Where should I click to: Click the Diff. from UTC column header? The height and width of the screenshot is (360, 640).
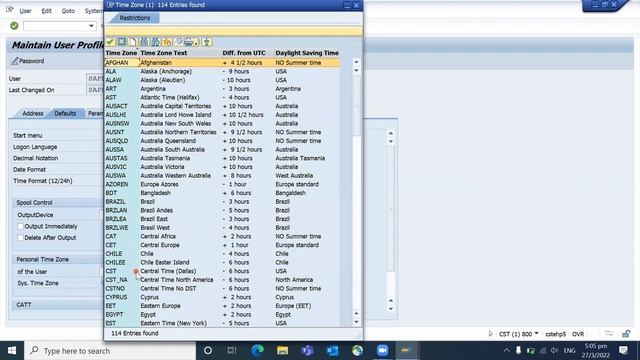click(x=244, y=53)
